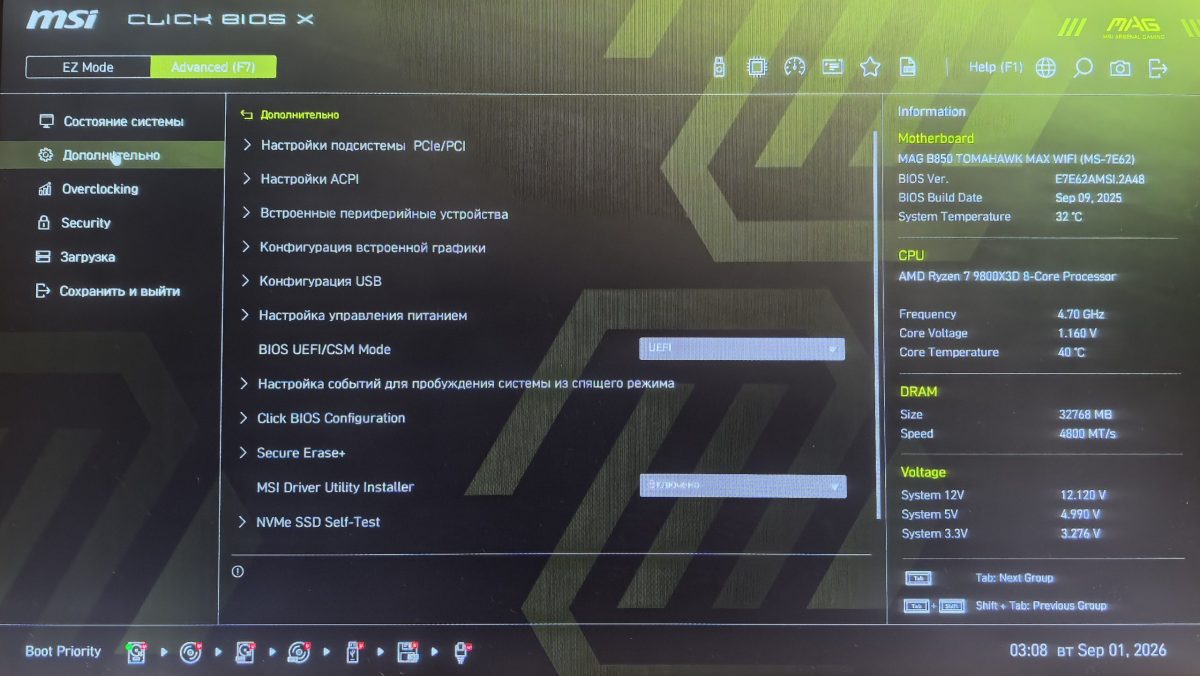This screenshot has width=1200, height=676.
Task: Open the MSI Driver Utility Installer dropdown
Action: pos(743,486)
